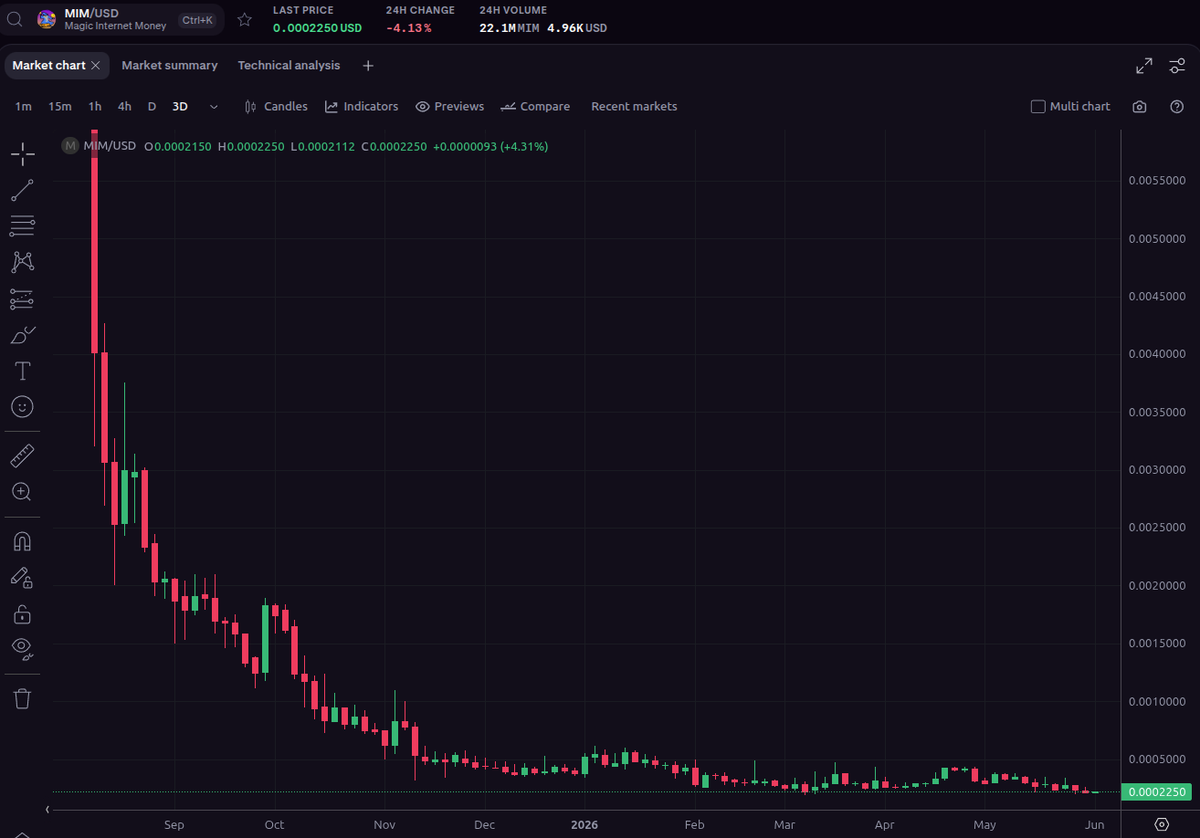Viewport: 1200px width, 838px height.
Task: Toggle lock all drawings padlock
Action: coord(22,613)
